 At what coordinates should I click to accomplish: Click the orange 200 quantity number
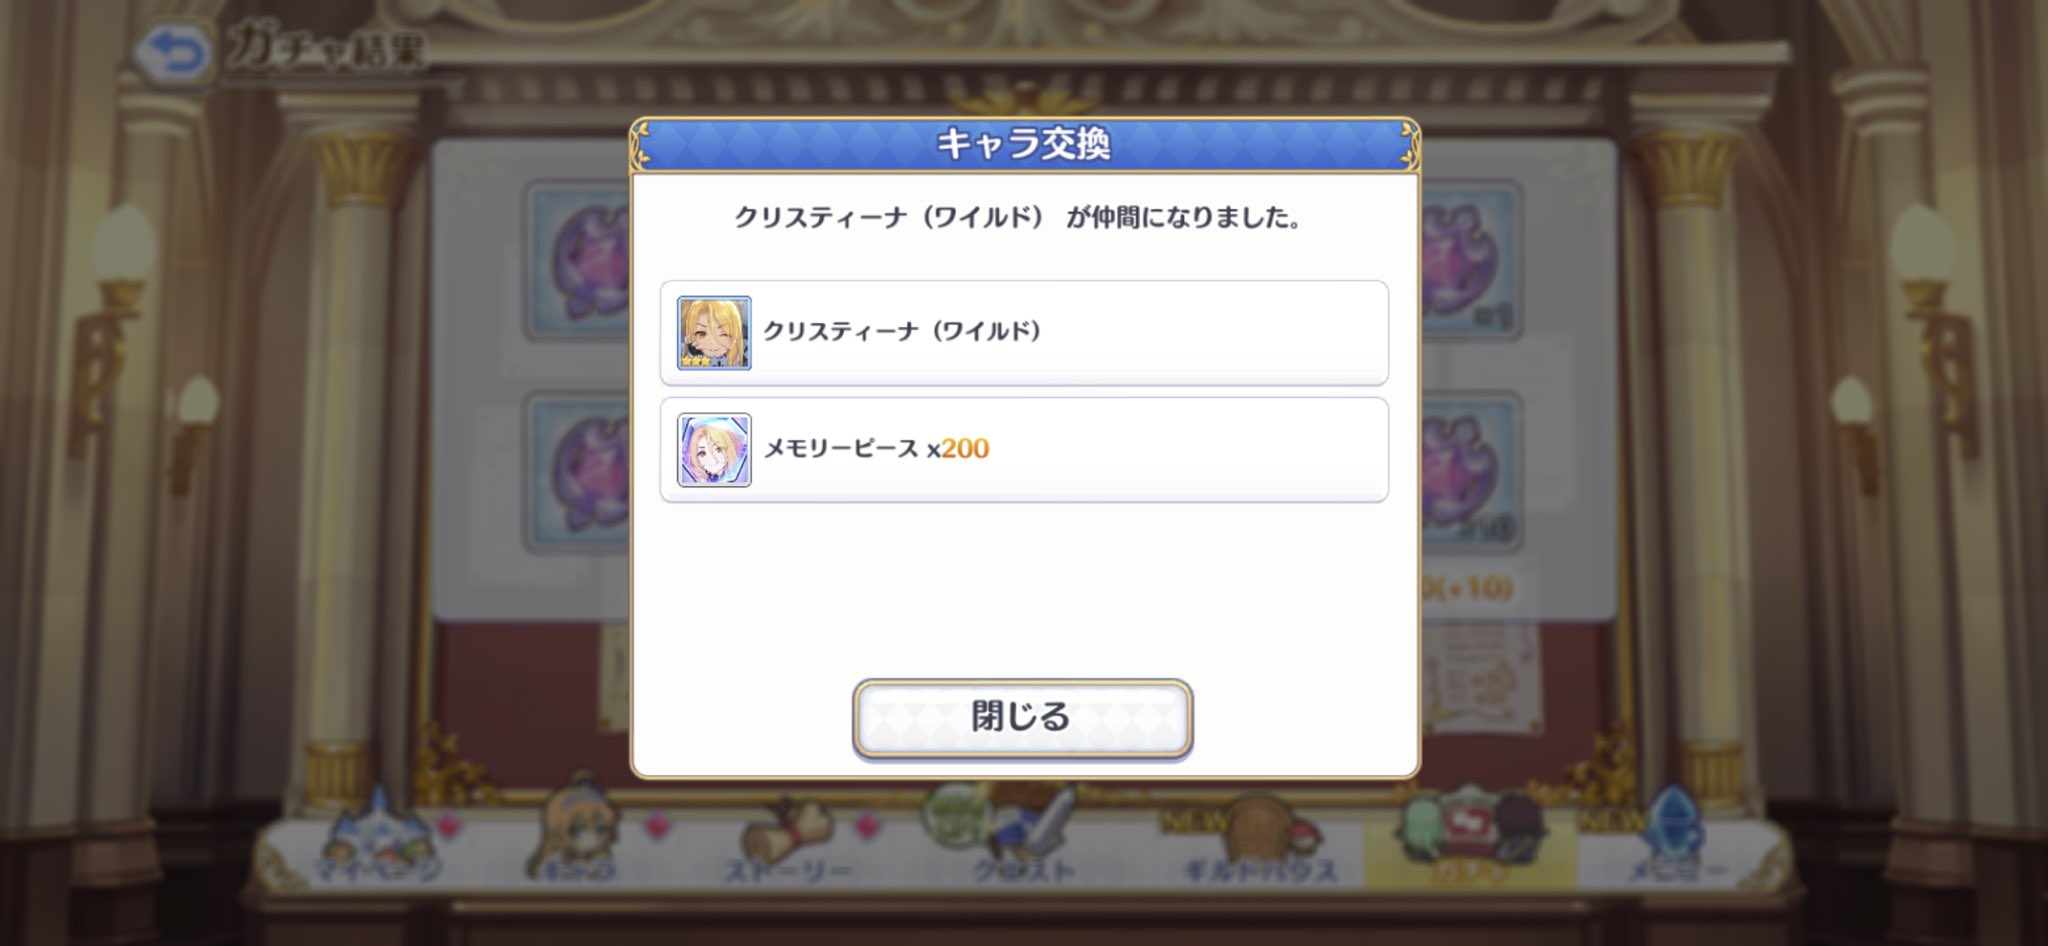pyautogui.click(x=965, y=448)
